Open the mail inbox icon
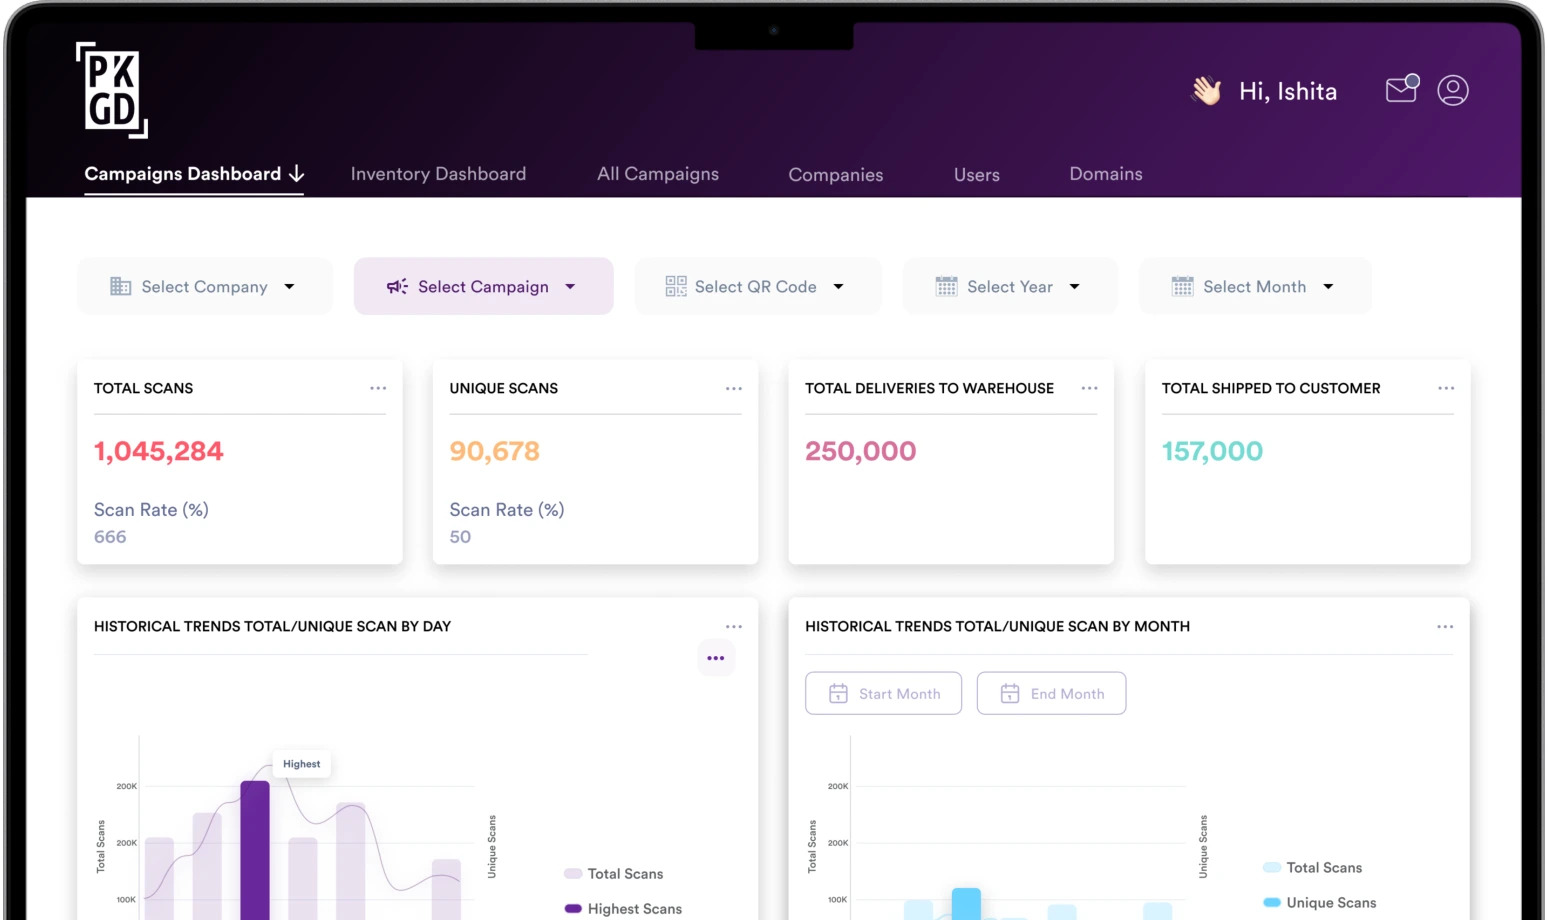1548x920 pixels. pos(1401,90)
